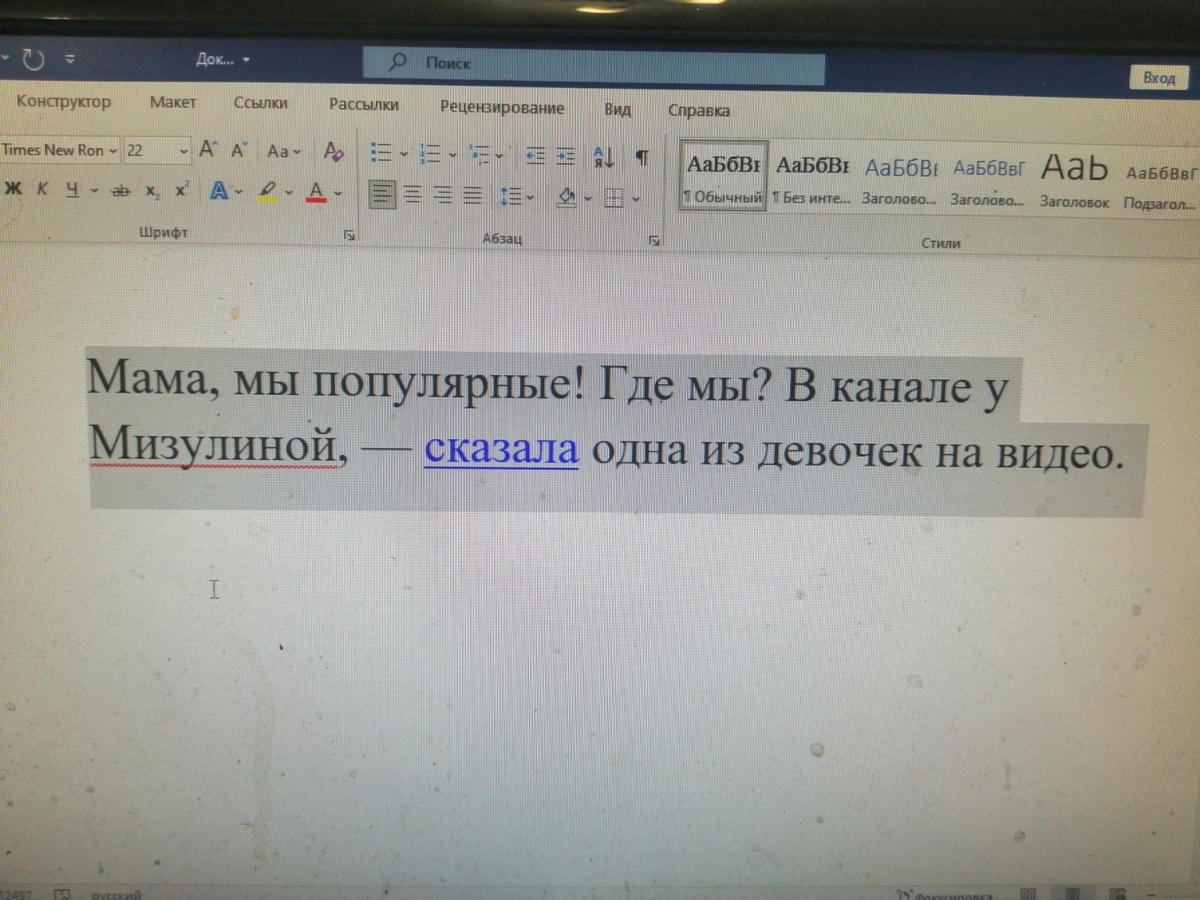Show paragraph marks with the ¶ icon

pos(643,157)
